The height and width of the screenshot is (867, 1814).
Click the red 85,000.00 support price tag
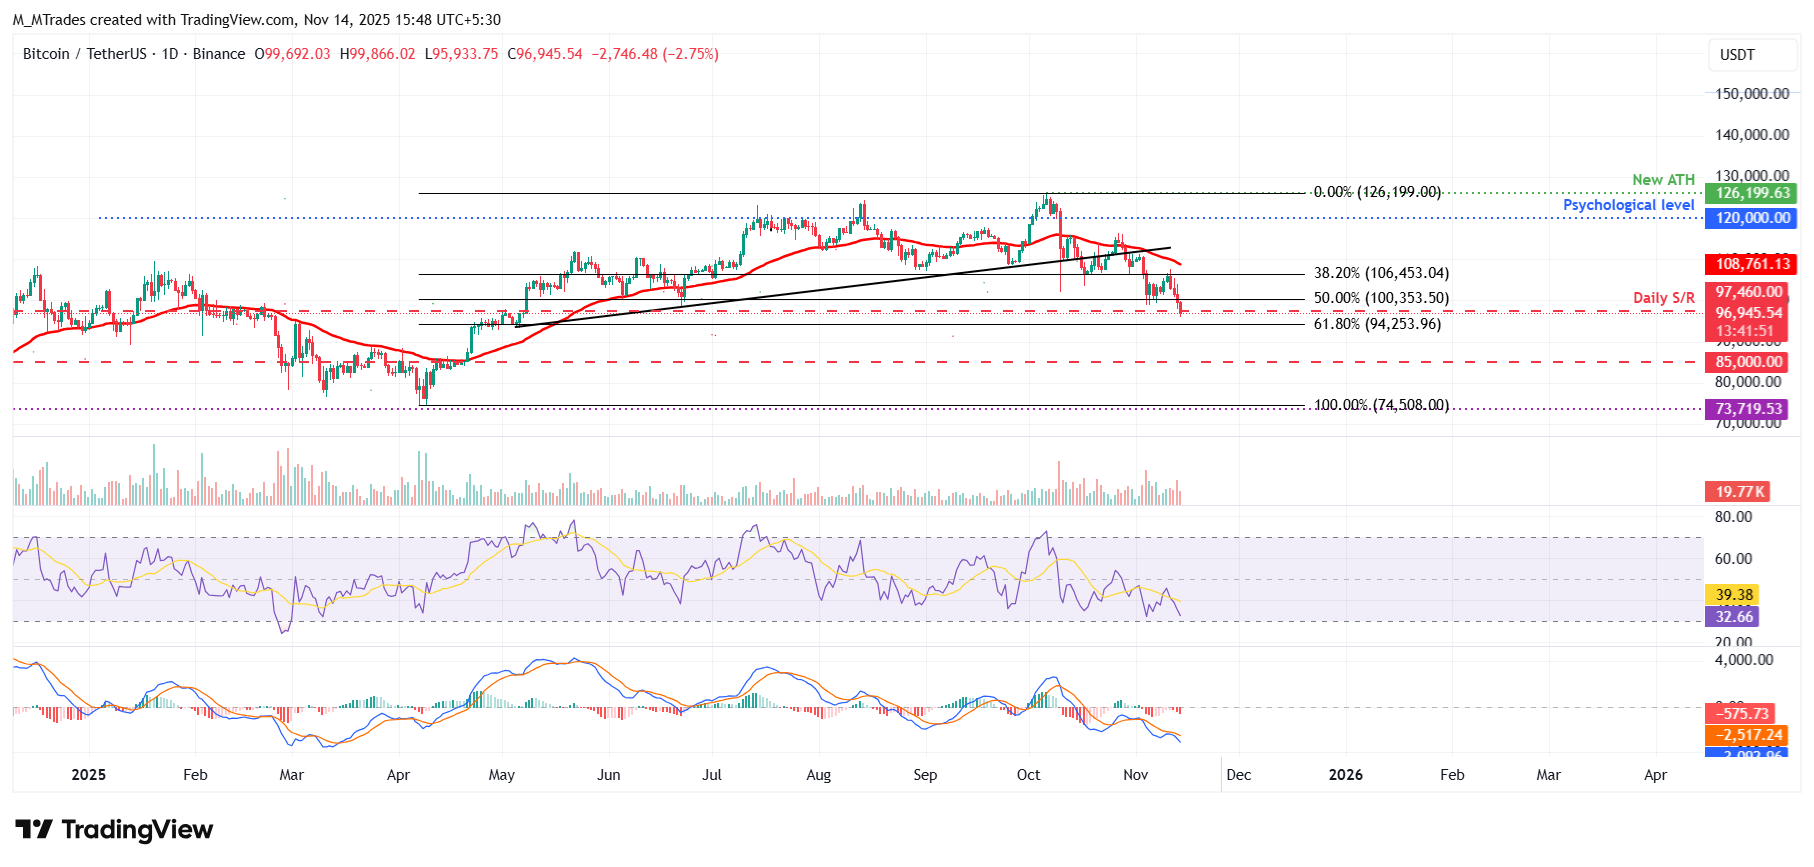point(1749,362)
